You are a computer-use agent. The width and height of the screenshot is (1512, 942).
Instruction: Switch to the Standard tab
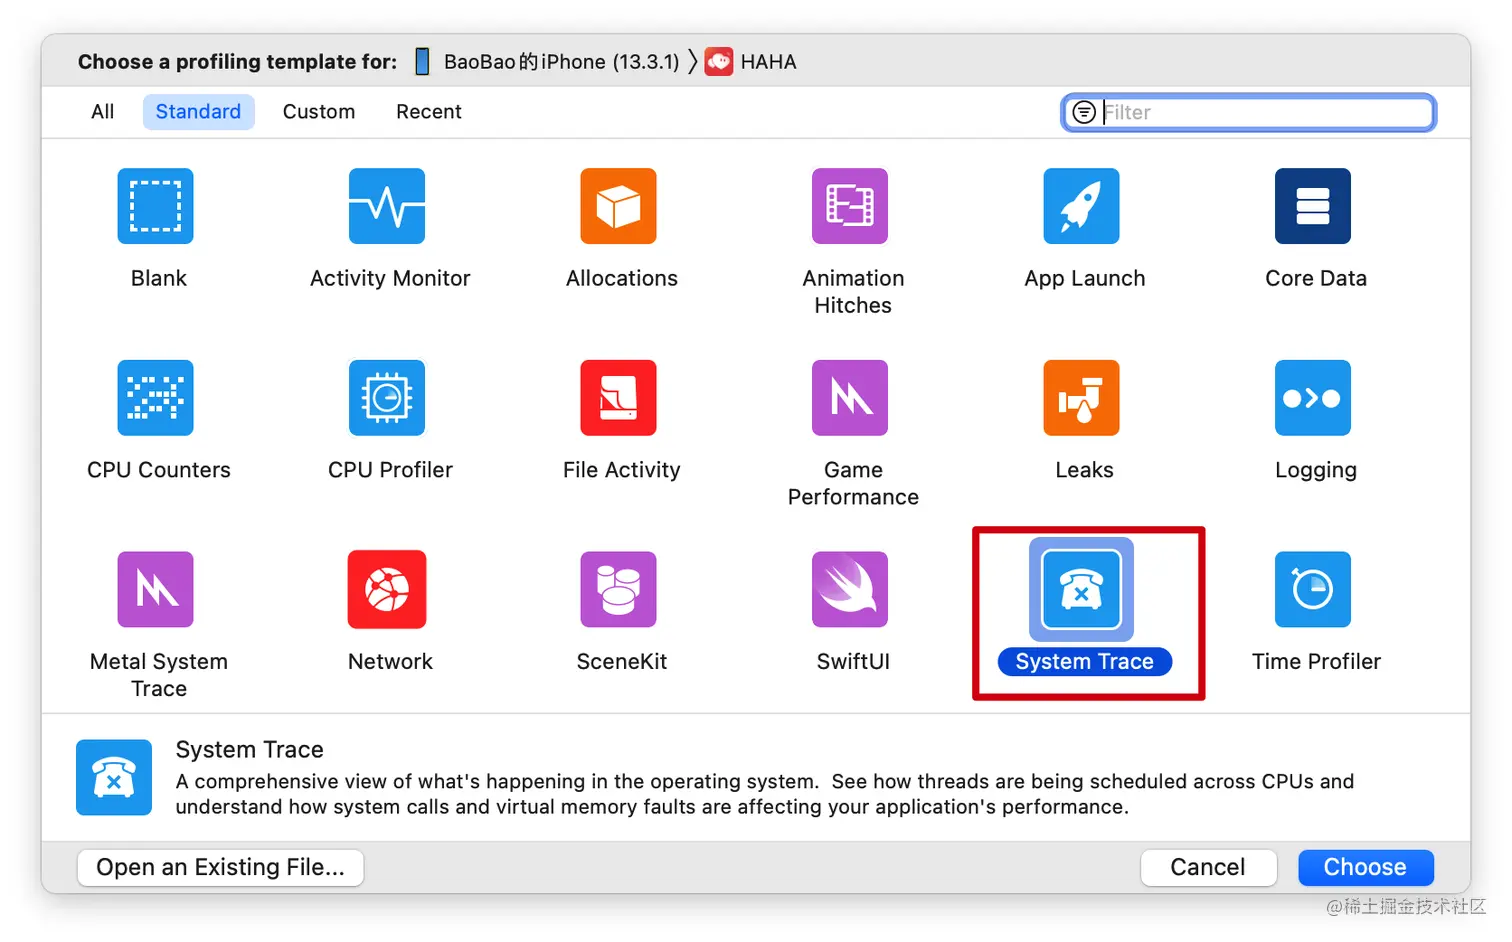[198, 112]
